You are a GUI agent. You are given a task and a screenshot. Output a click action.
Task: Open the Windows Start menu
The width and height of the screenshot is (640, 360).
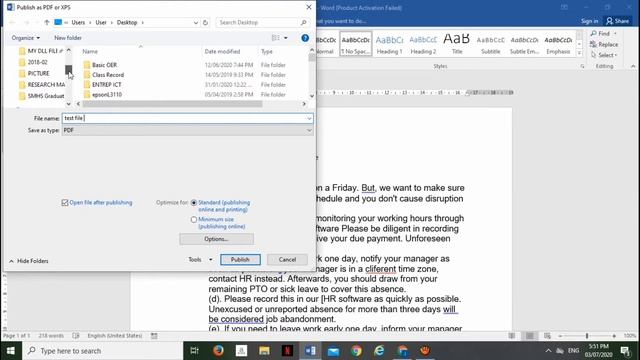point(11,351)
